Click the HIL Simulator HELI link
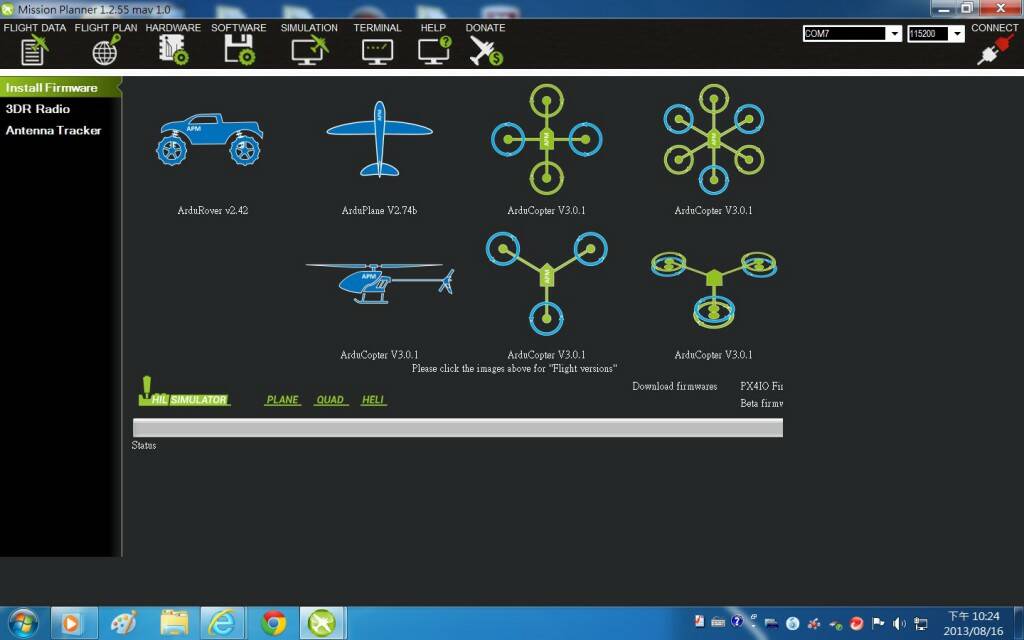 click(374, 400)
